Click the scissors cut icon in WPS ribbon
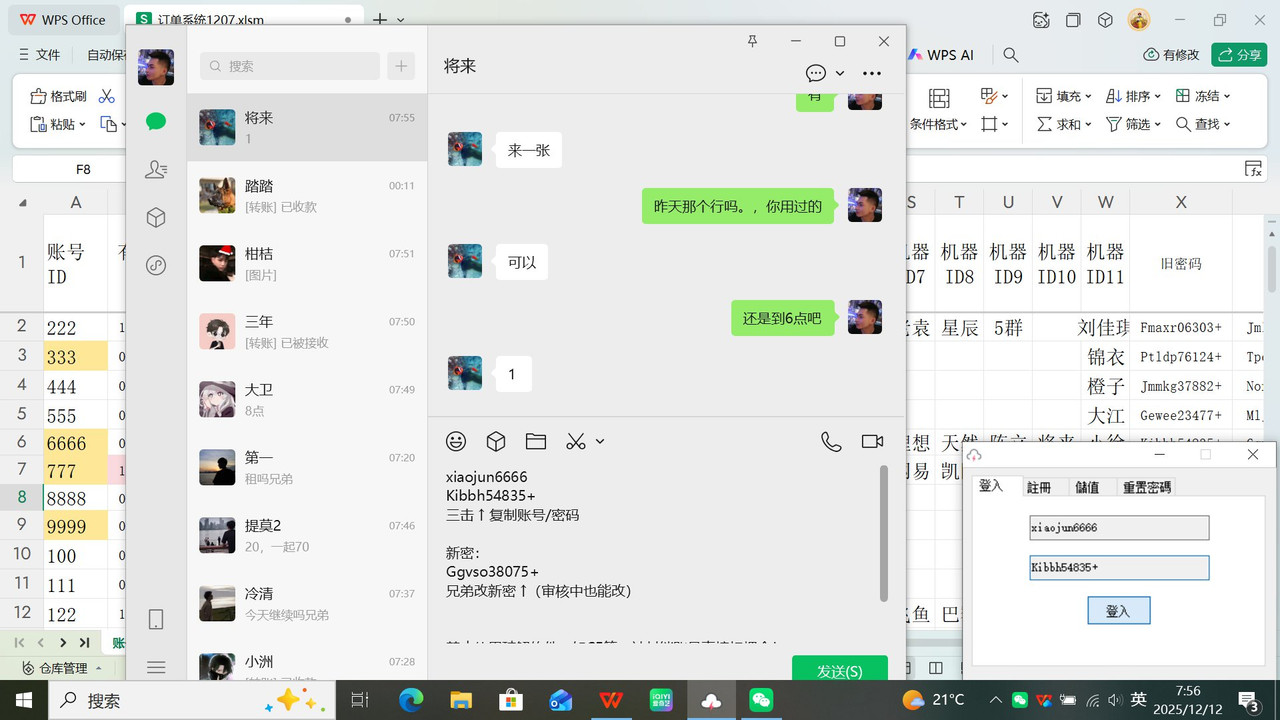1280x720 pixels. click(107, 96)
